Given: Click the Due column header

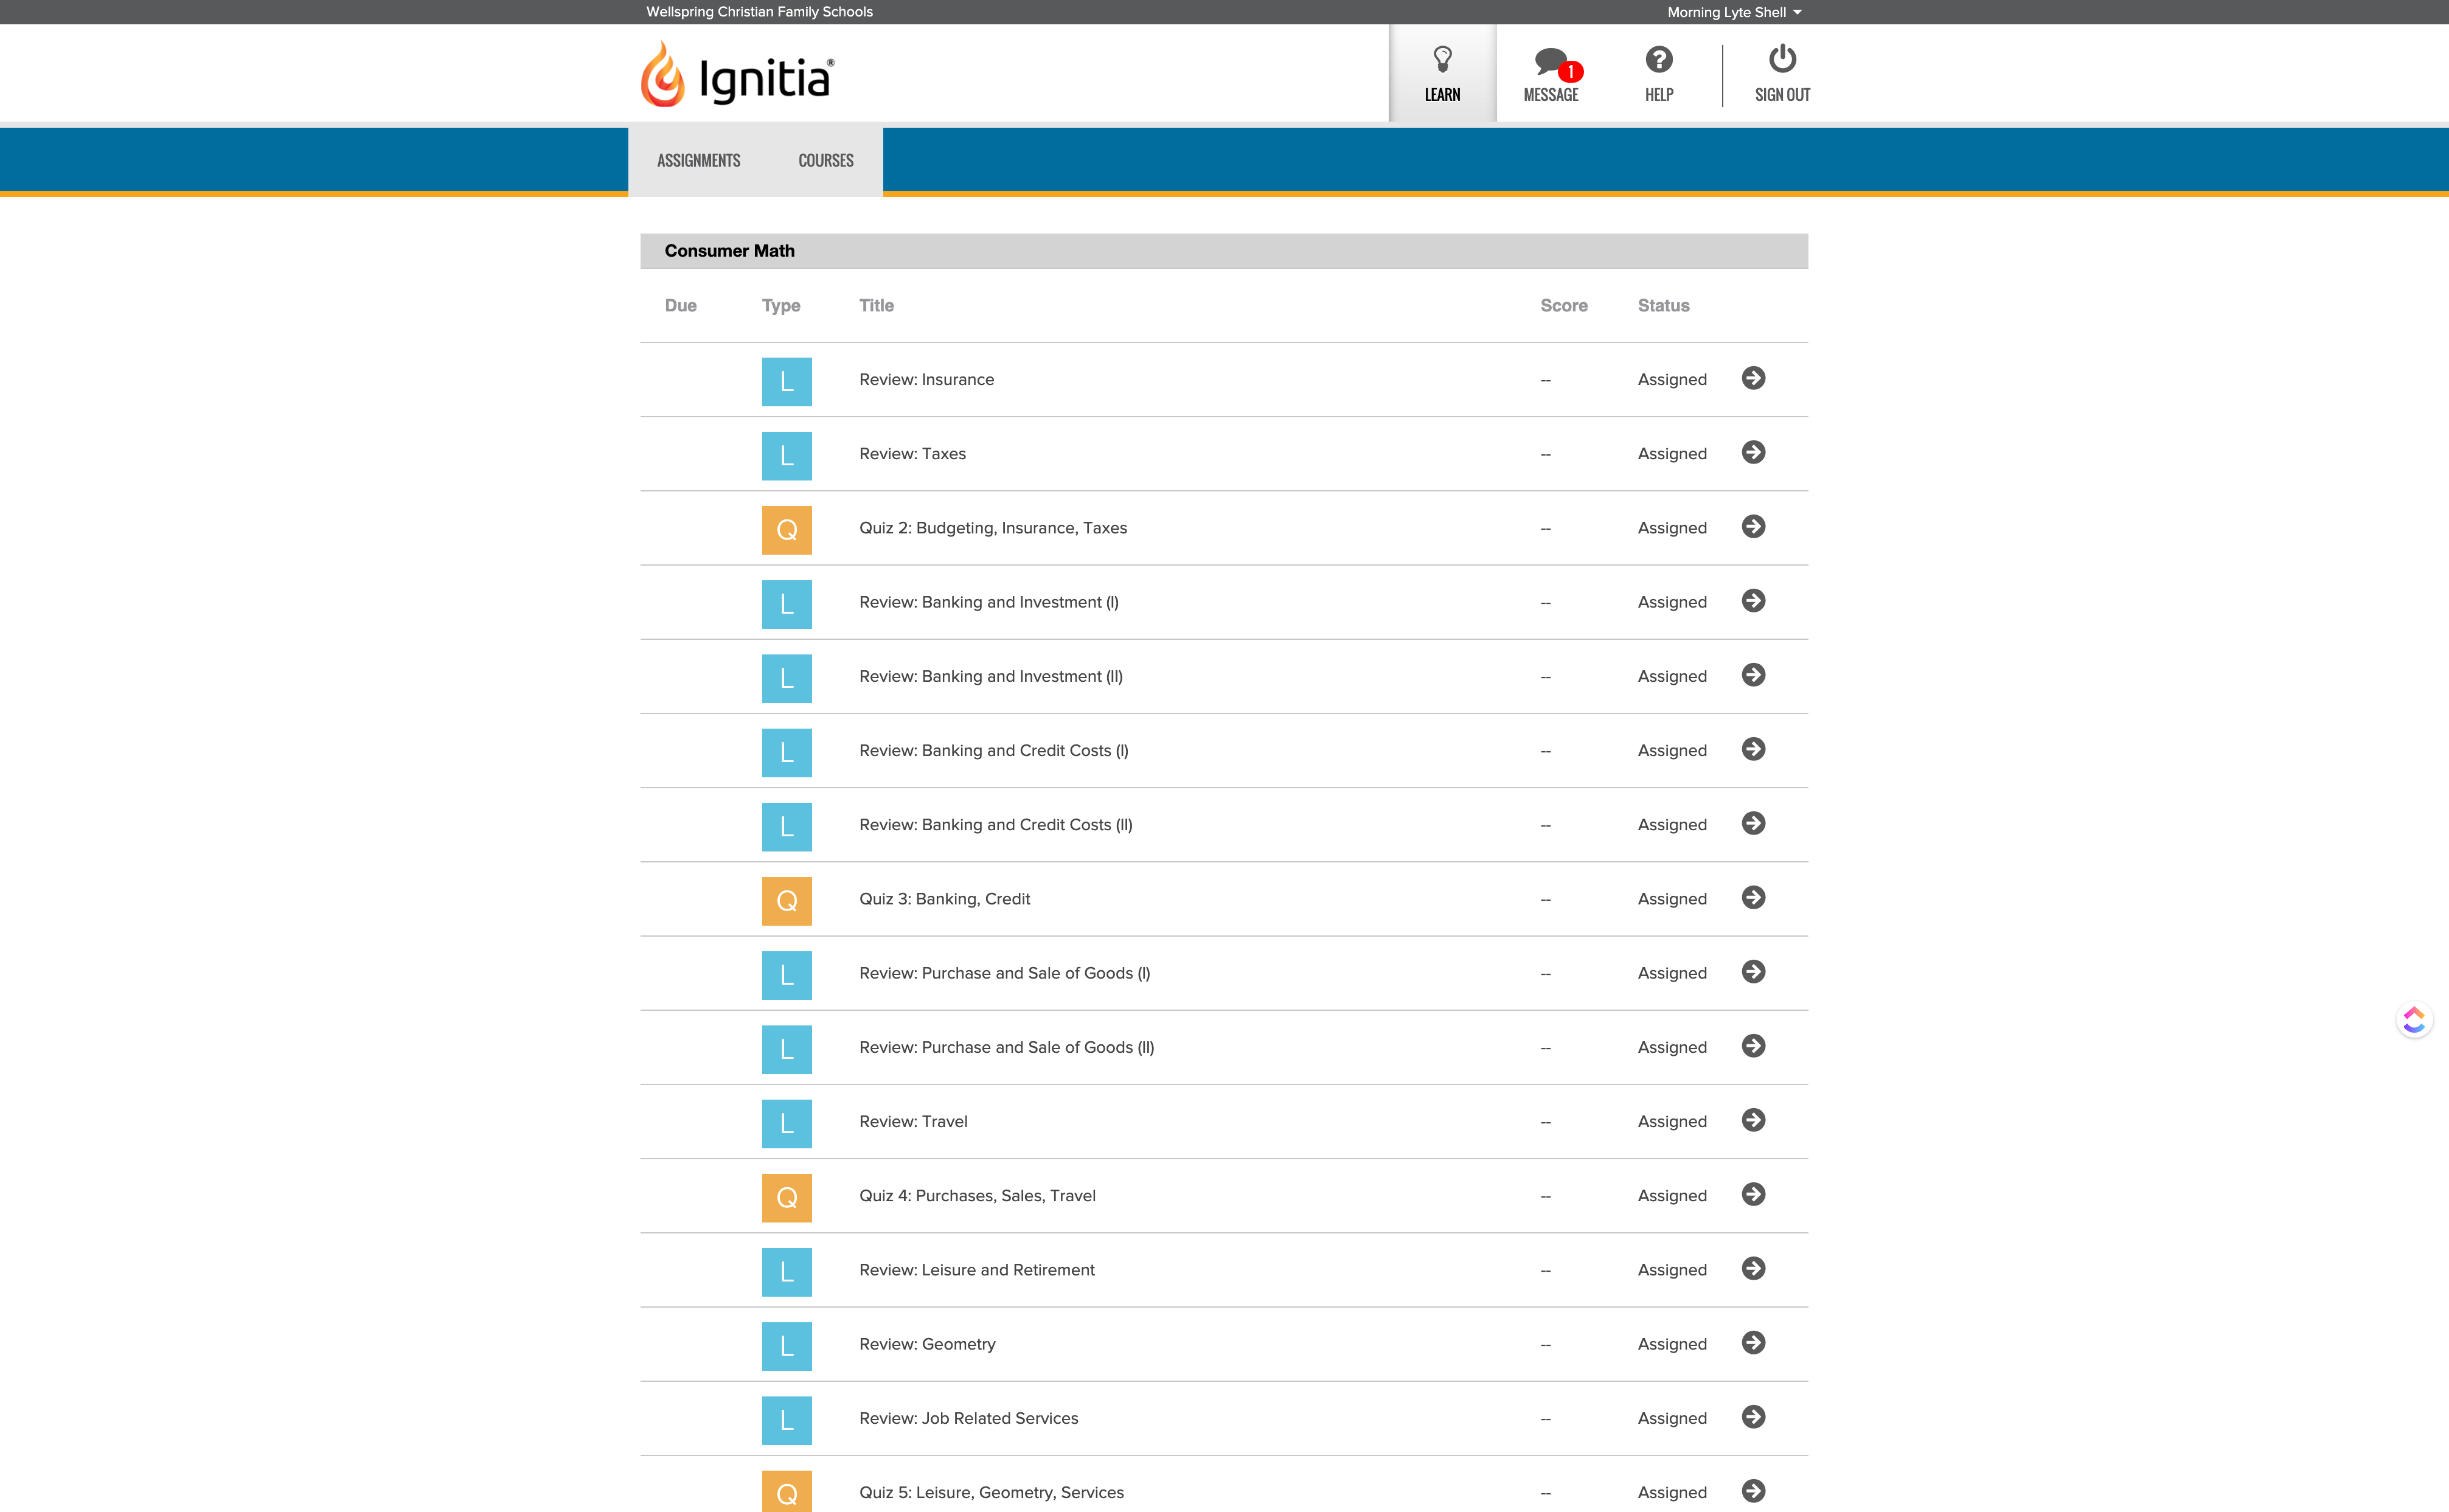Looking at the screenshot, I should (680, 306).
